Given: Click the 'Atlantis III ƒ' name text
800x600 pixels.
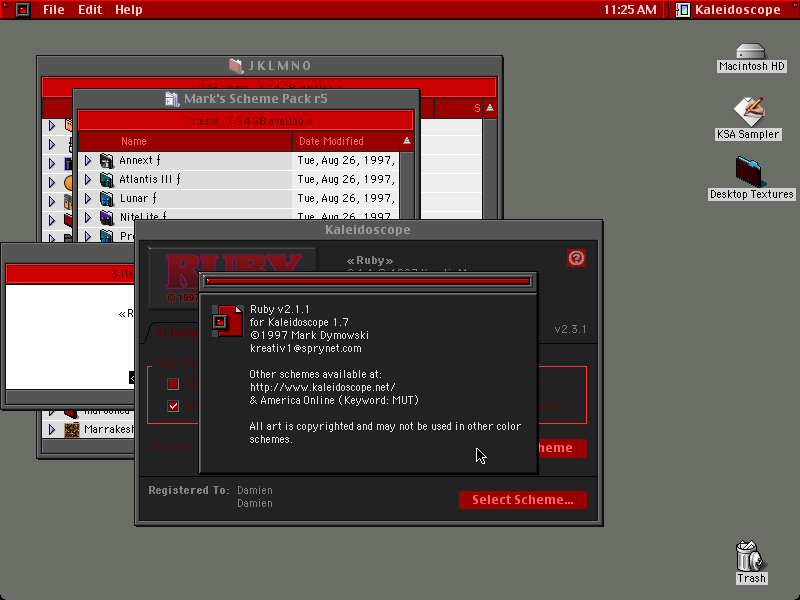Looking at the screenshot, I should 150,180.
